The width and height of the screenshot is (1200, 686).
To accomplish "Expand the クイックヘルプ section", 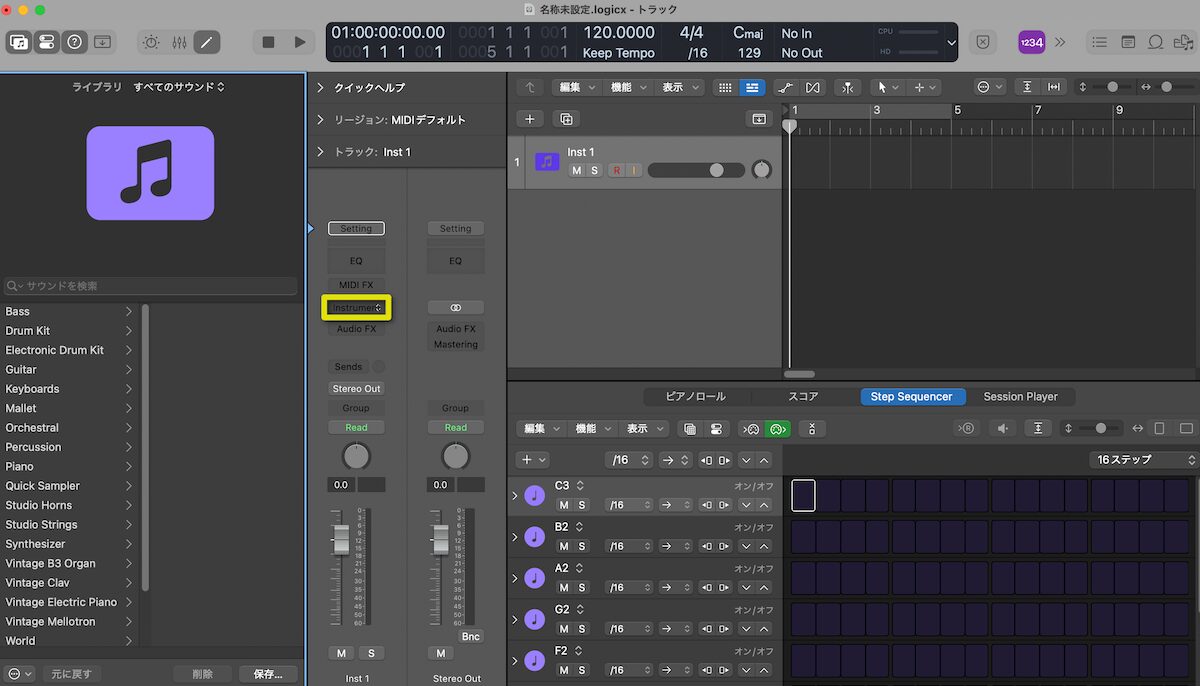I will click(x=320, y=88).
